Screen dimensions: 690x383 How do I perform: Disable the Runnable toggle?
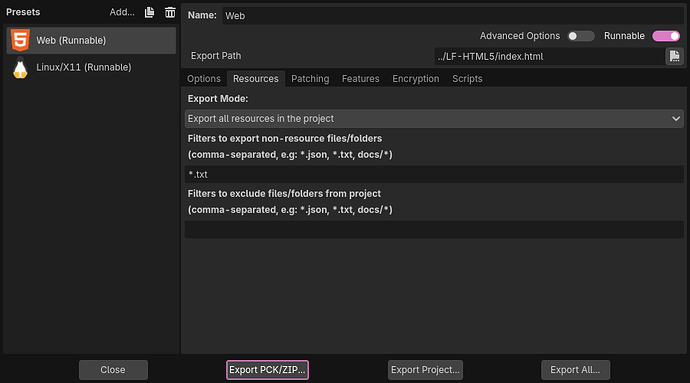point(666,36)
